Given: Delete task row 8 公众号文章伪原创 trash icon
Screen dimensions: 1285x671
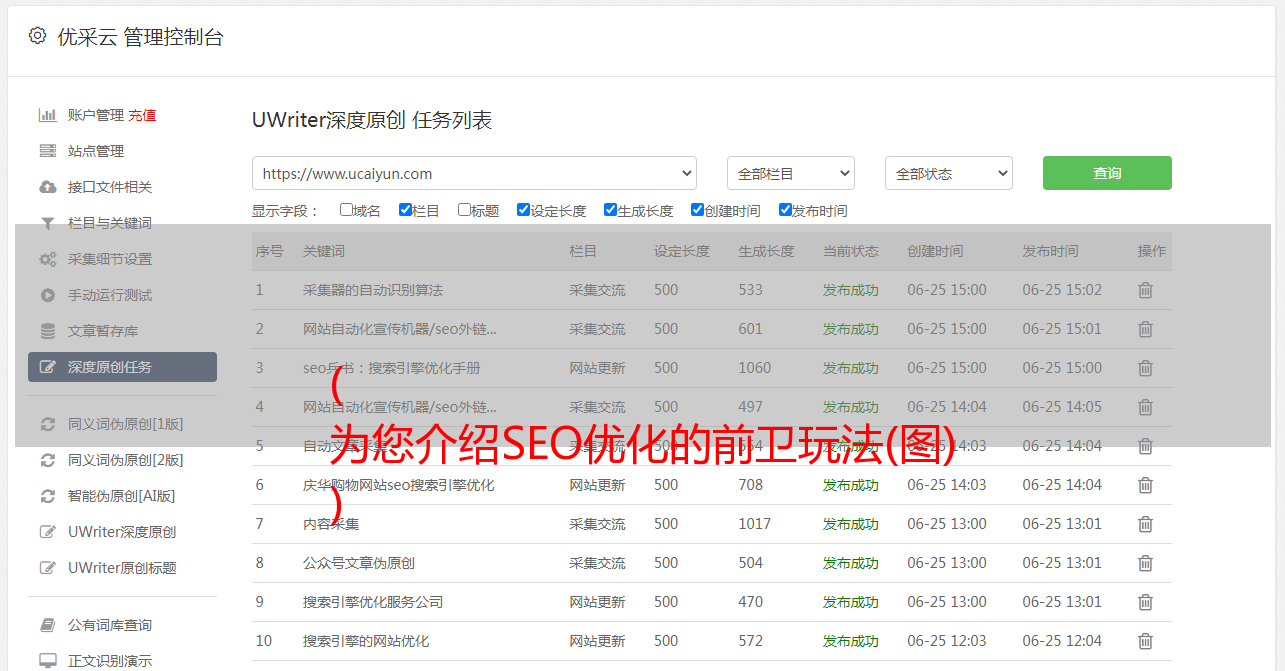Looking at the screenshot, I should [1145, 563].
